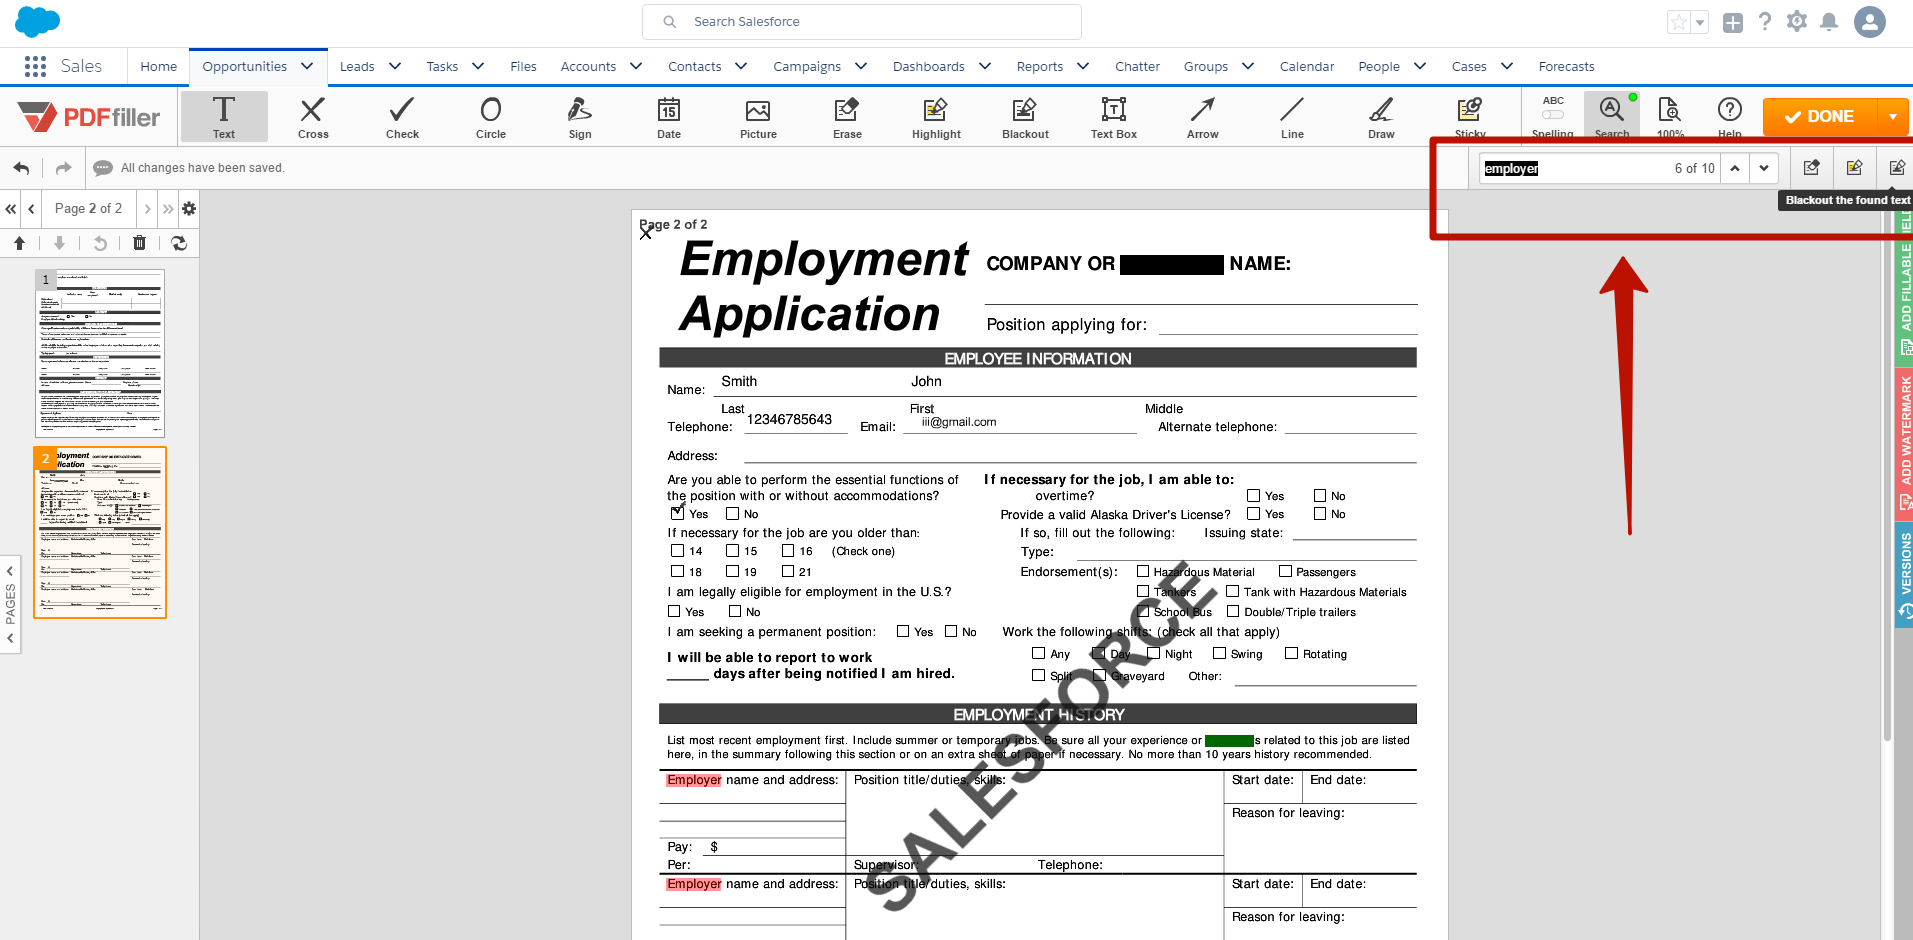The height and width of the screenshot is (940, 1913).
Task: Open the Calendar tab
Action: 1306,66
